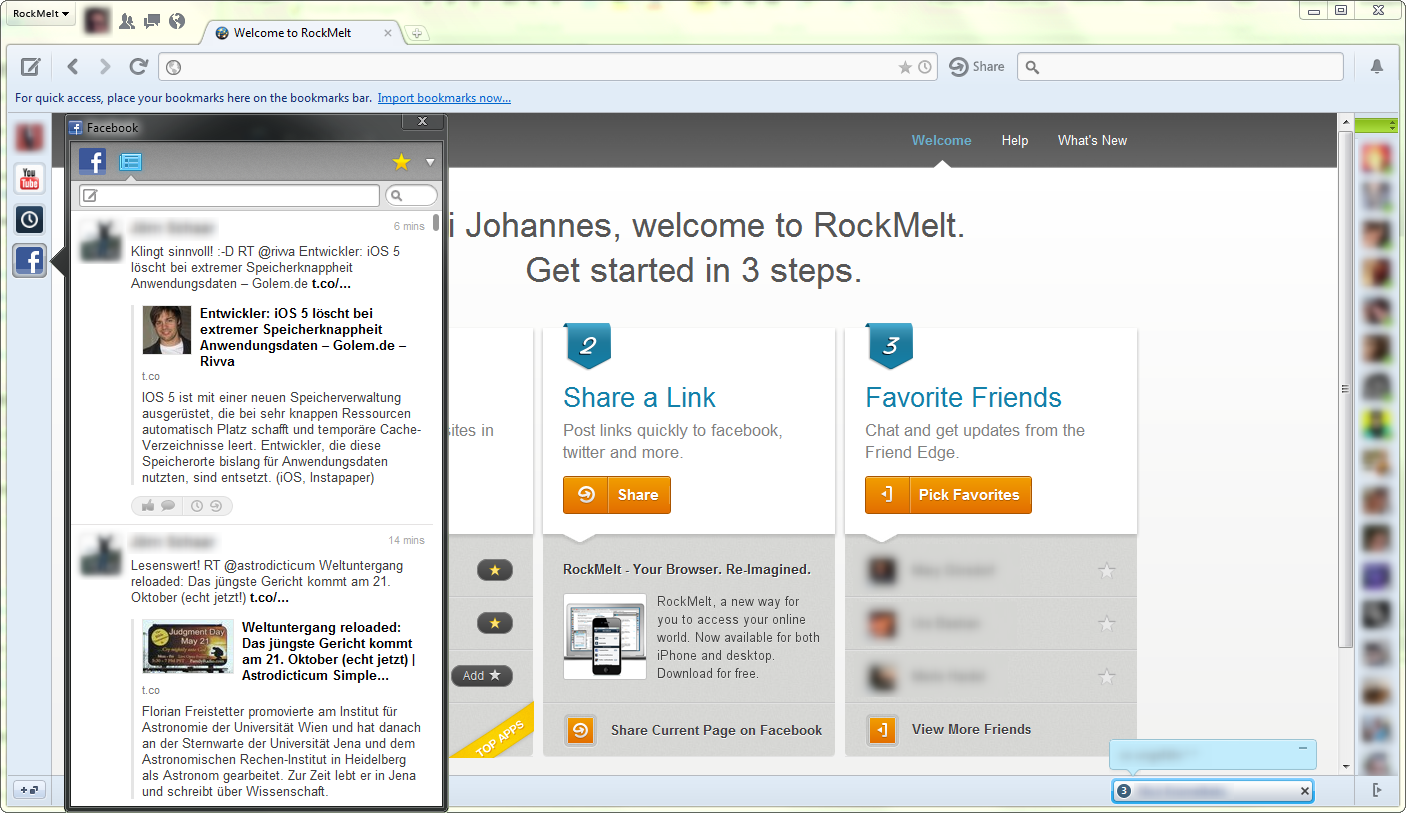Open a new tab with plus button
This screenshot has height=813, width=1406.
(417, 33)
